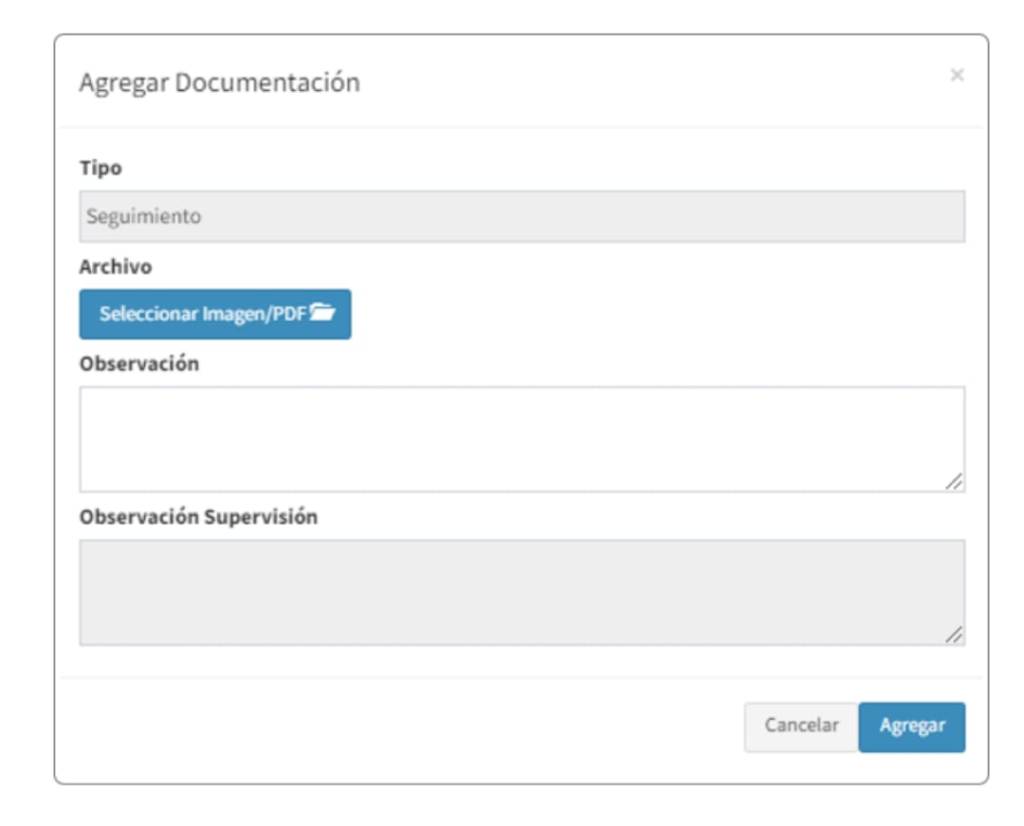The width and height of the screenshot is (1024, 826).
Task: Click the Archivo label
Action: pyautogui.click(x=115, y=267)
